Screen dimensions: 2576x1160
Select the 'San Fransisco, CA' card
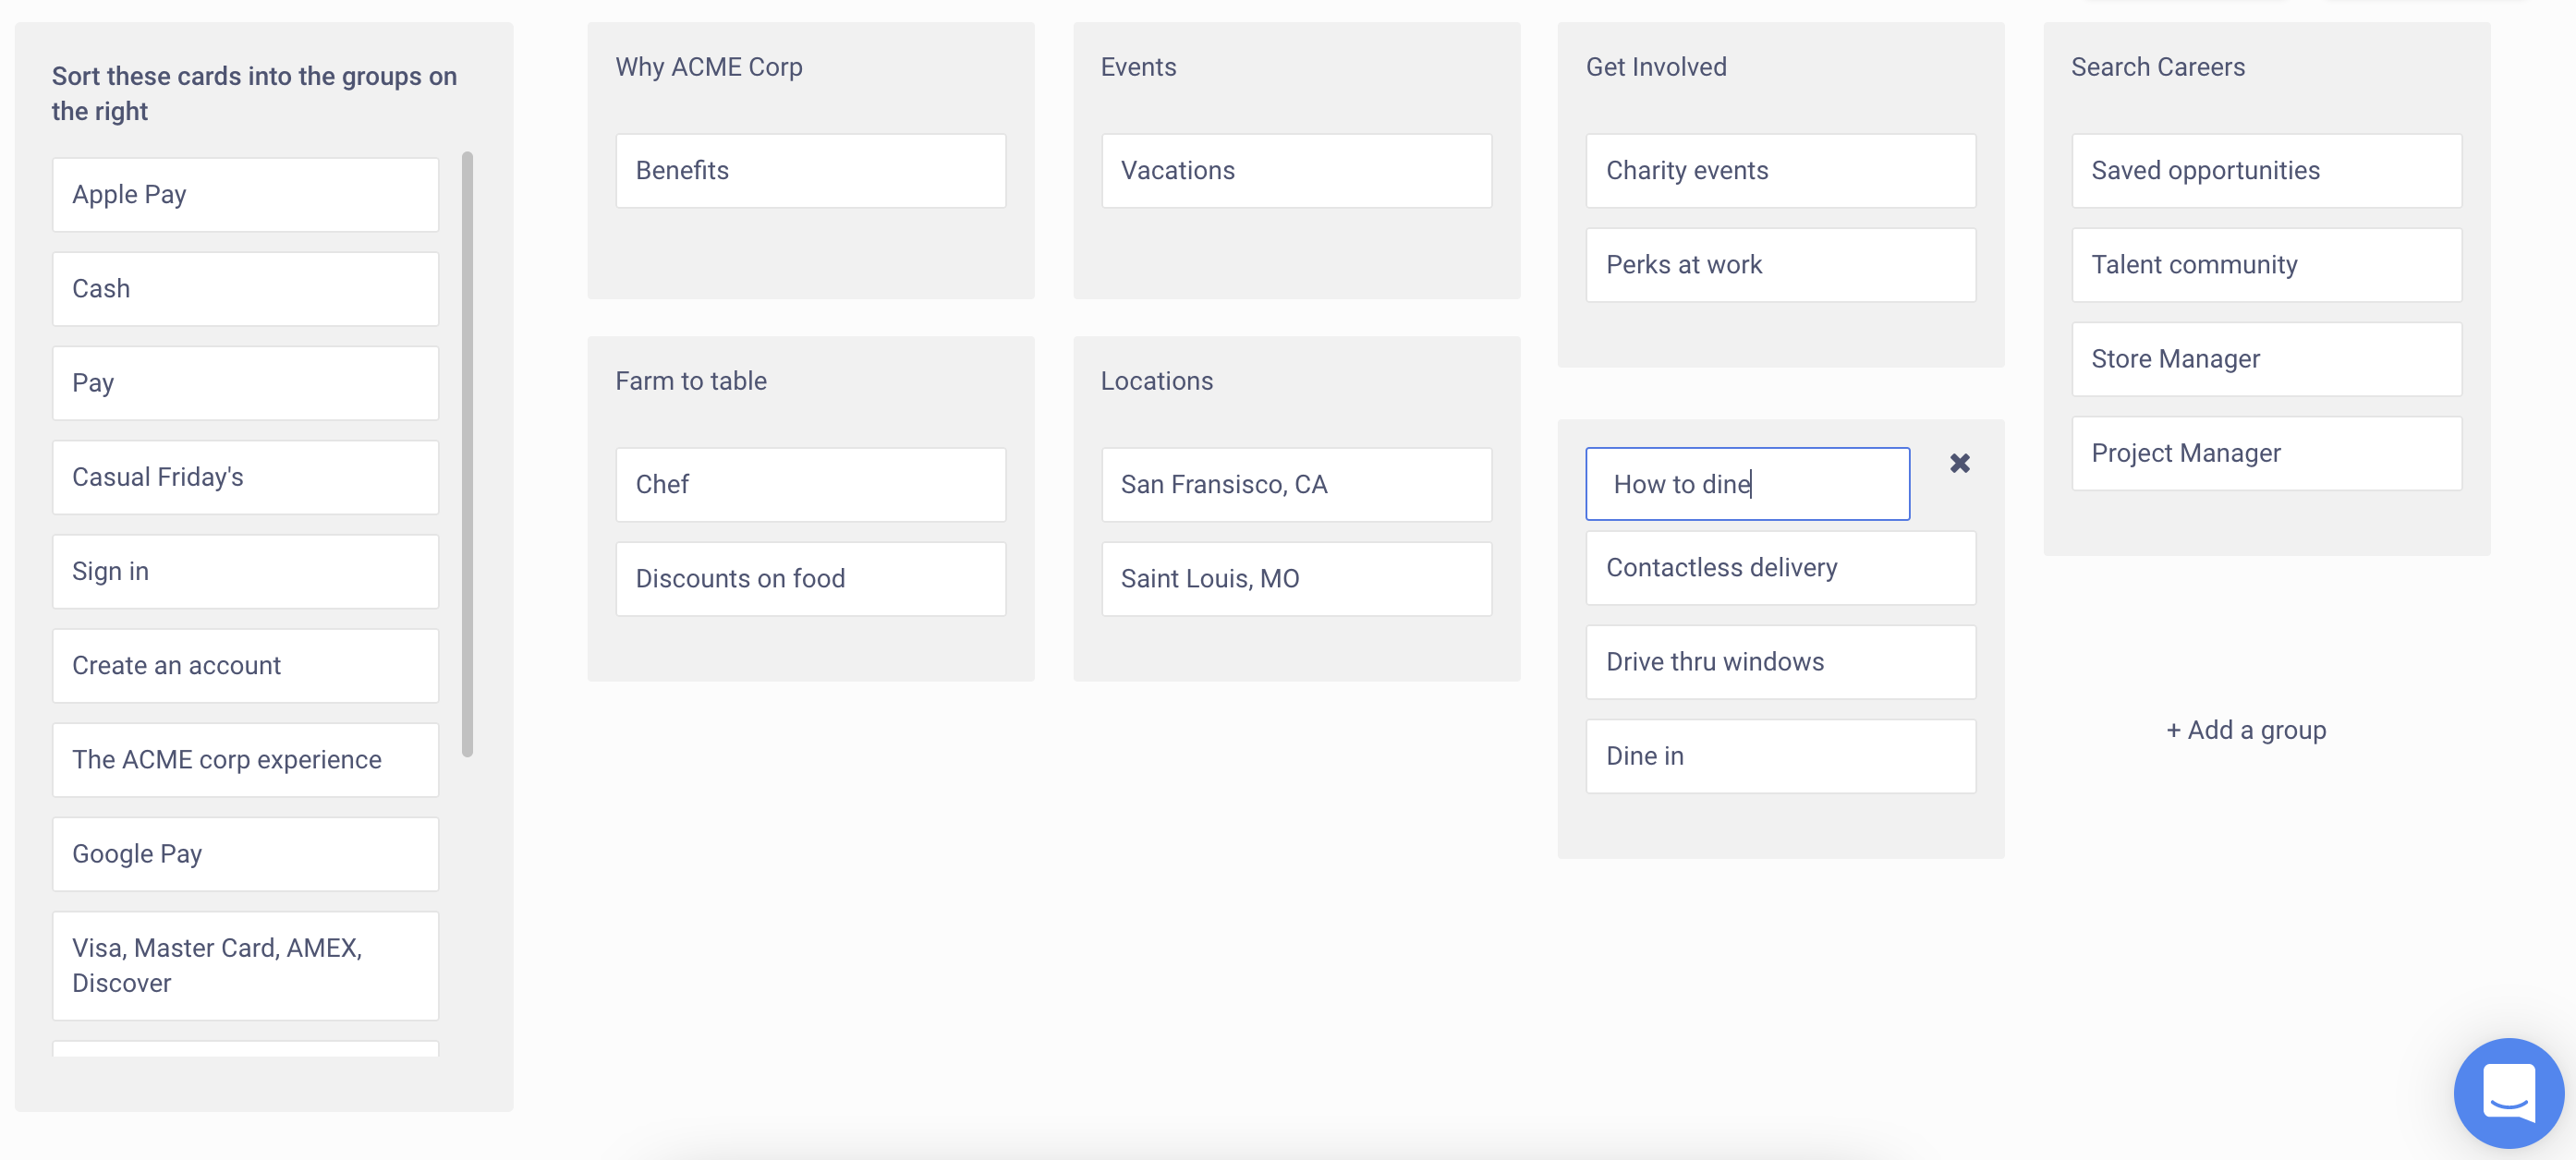point(1296,485)
